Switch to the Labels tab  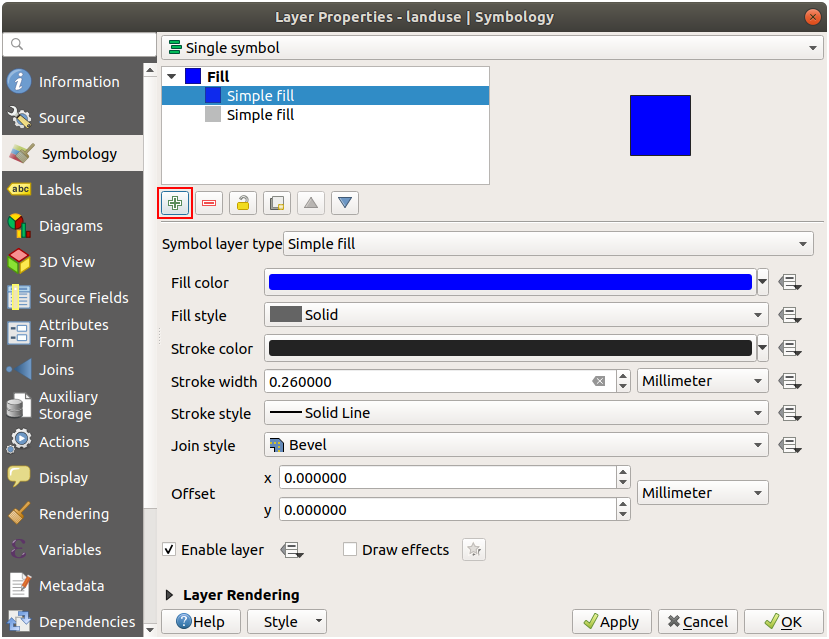point(60,190)
